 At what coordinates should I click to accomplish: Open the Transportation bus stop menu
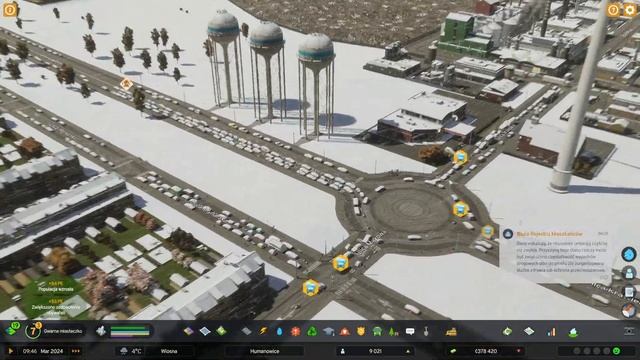[x=377, y=331]
